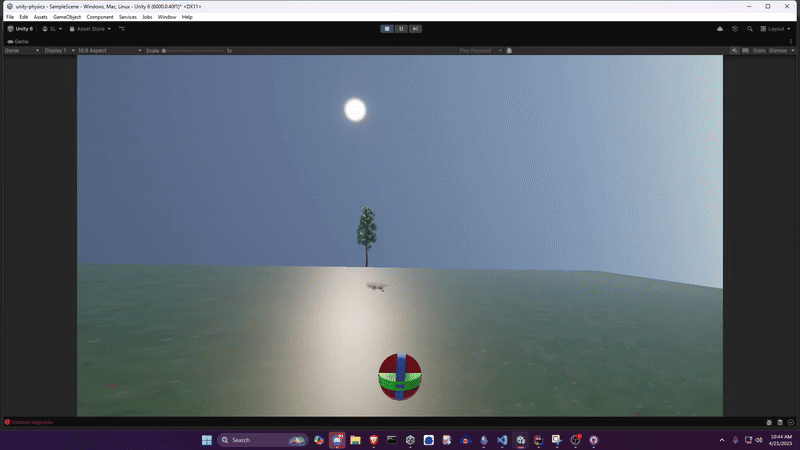This screenshot has height=450, width=800.
Task: Click the tree on the hill
Action: tap(366, 236)
